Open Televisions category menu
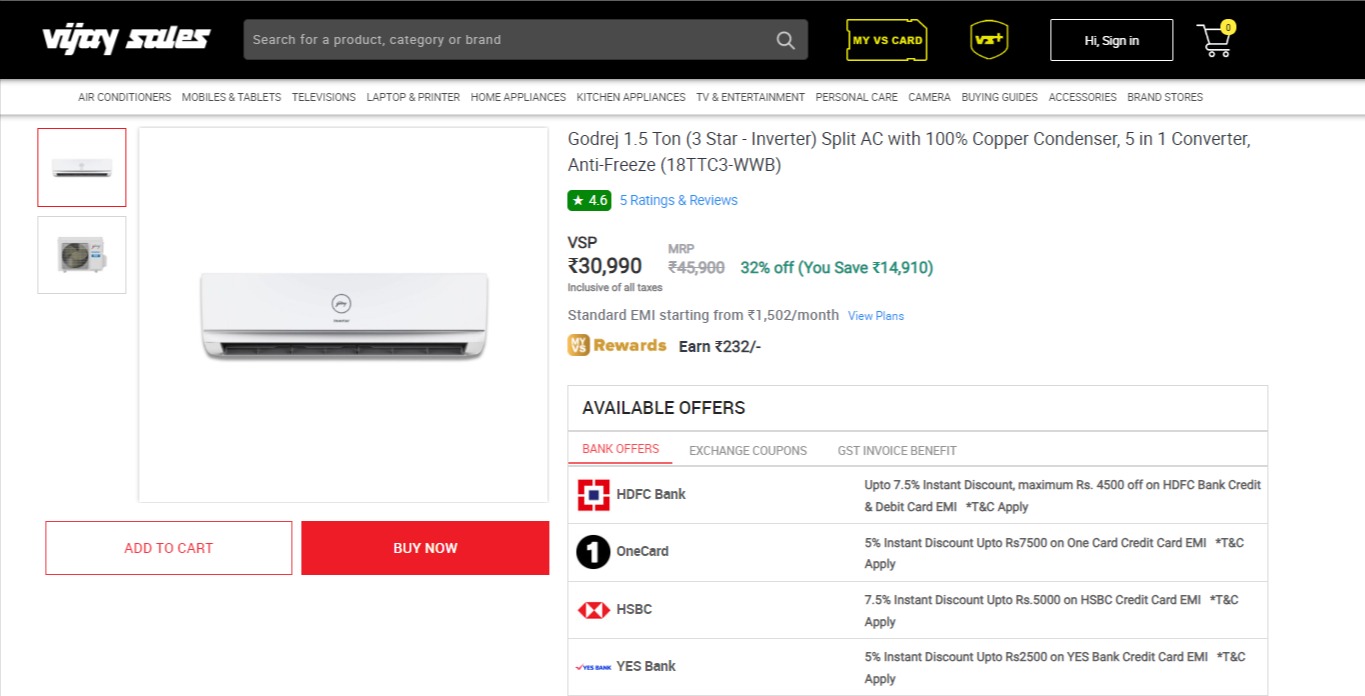This screenshot has height=696, width=1365. [x=324, y=97]
